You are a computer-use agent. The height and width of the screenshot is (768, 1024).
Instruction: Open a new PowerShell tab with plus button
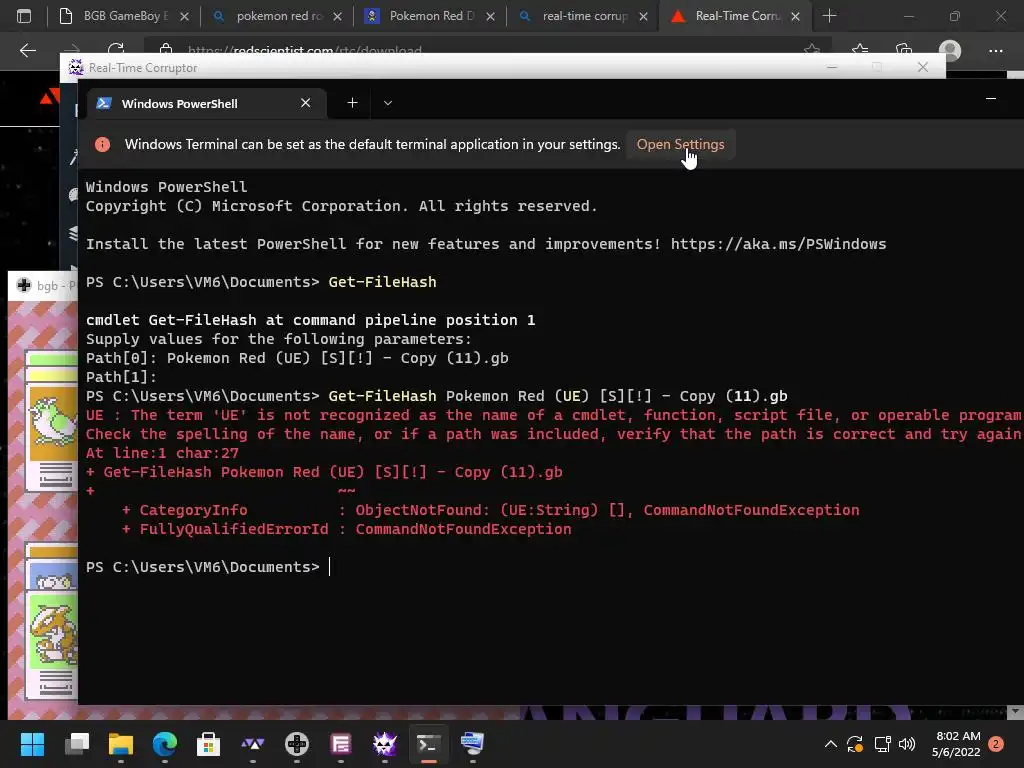[x=352, y=103]
